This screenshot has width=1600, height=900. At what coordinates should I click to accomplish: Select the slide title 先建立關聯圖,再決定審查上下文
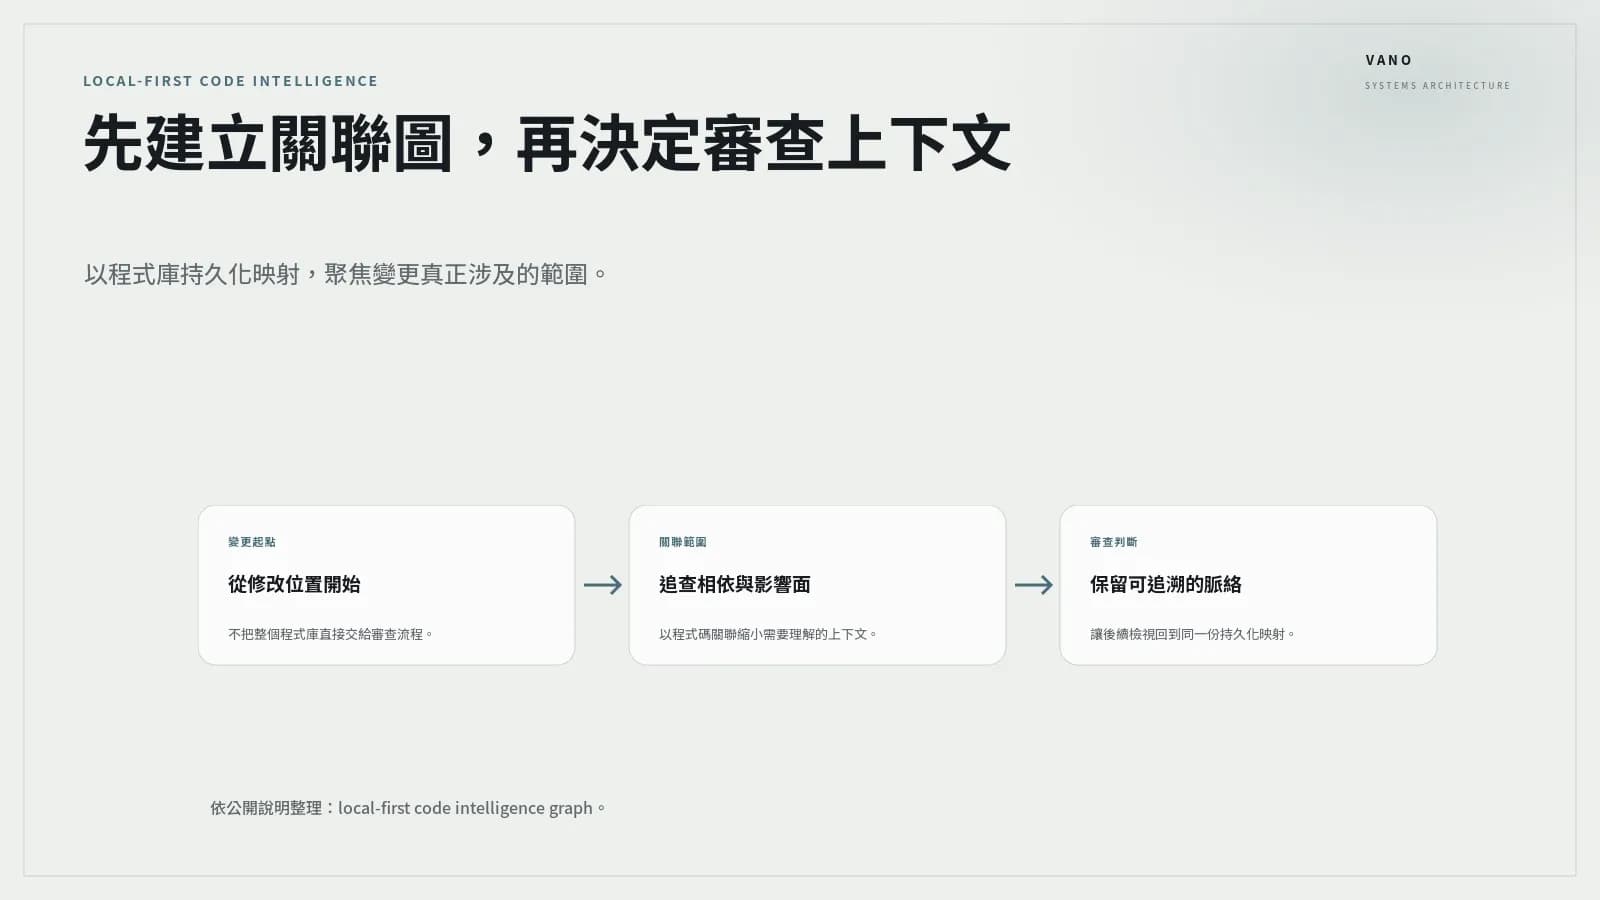coord(547,143)
